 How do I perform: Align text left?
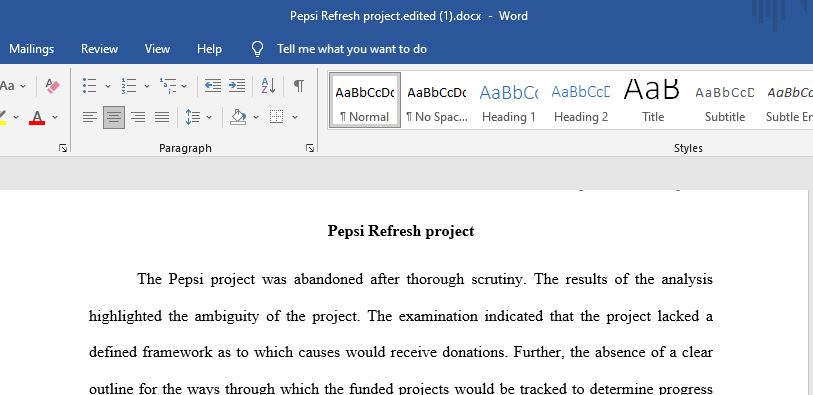[x=90, y=117]
